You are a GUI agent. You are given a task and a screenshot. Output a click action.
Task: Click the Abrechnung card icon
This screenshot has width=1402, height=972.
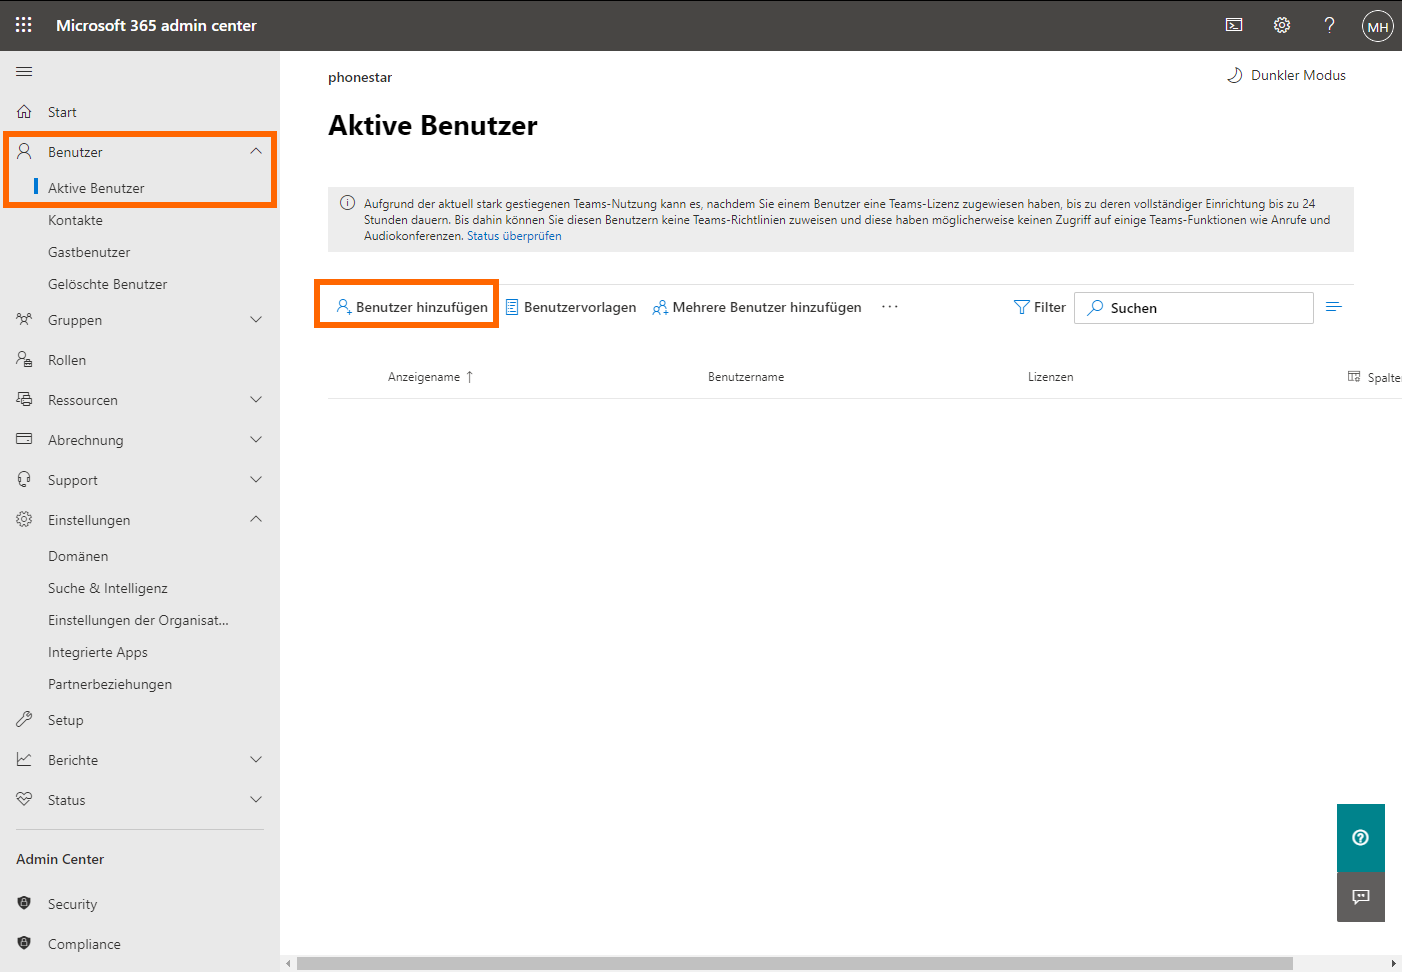point(24,439)
